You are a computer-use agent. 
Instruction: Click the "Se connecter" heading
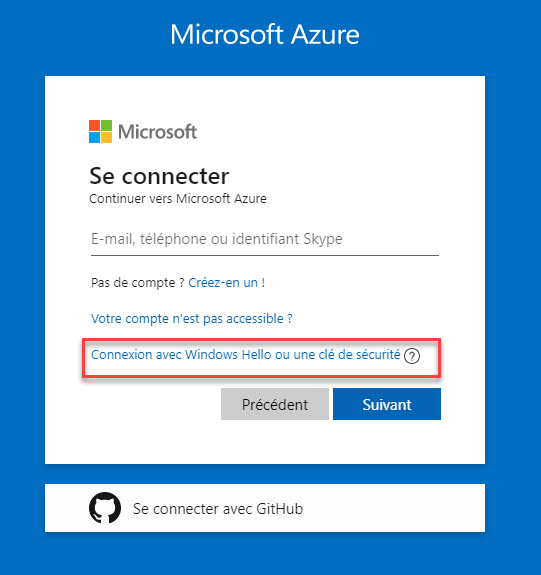coord(159,176)
